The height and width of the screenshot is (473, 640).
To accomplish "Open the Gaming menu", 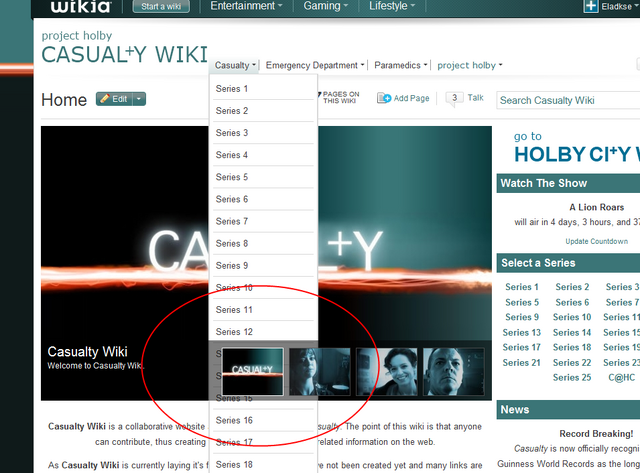I will pyautogui.click(x=326, y=6).
